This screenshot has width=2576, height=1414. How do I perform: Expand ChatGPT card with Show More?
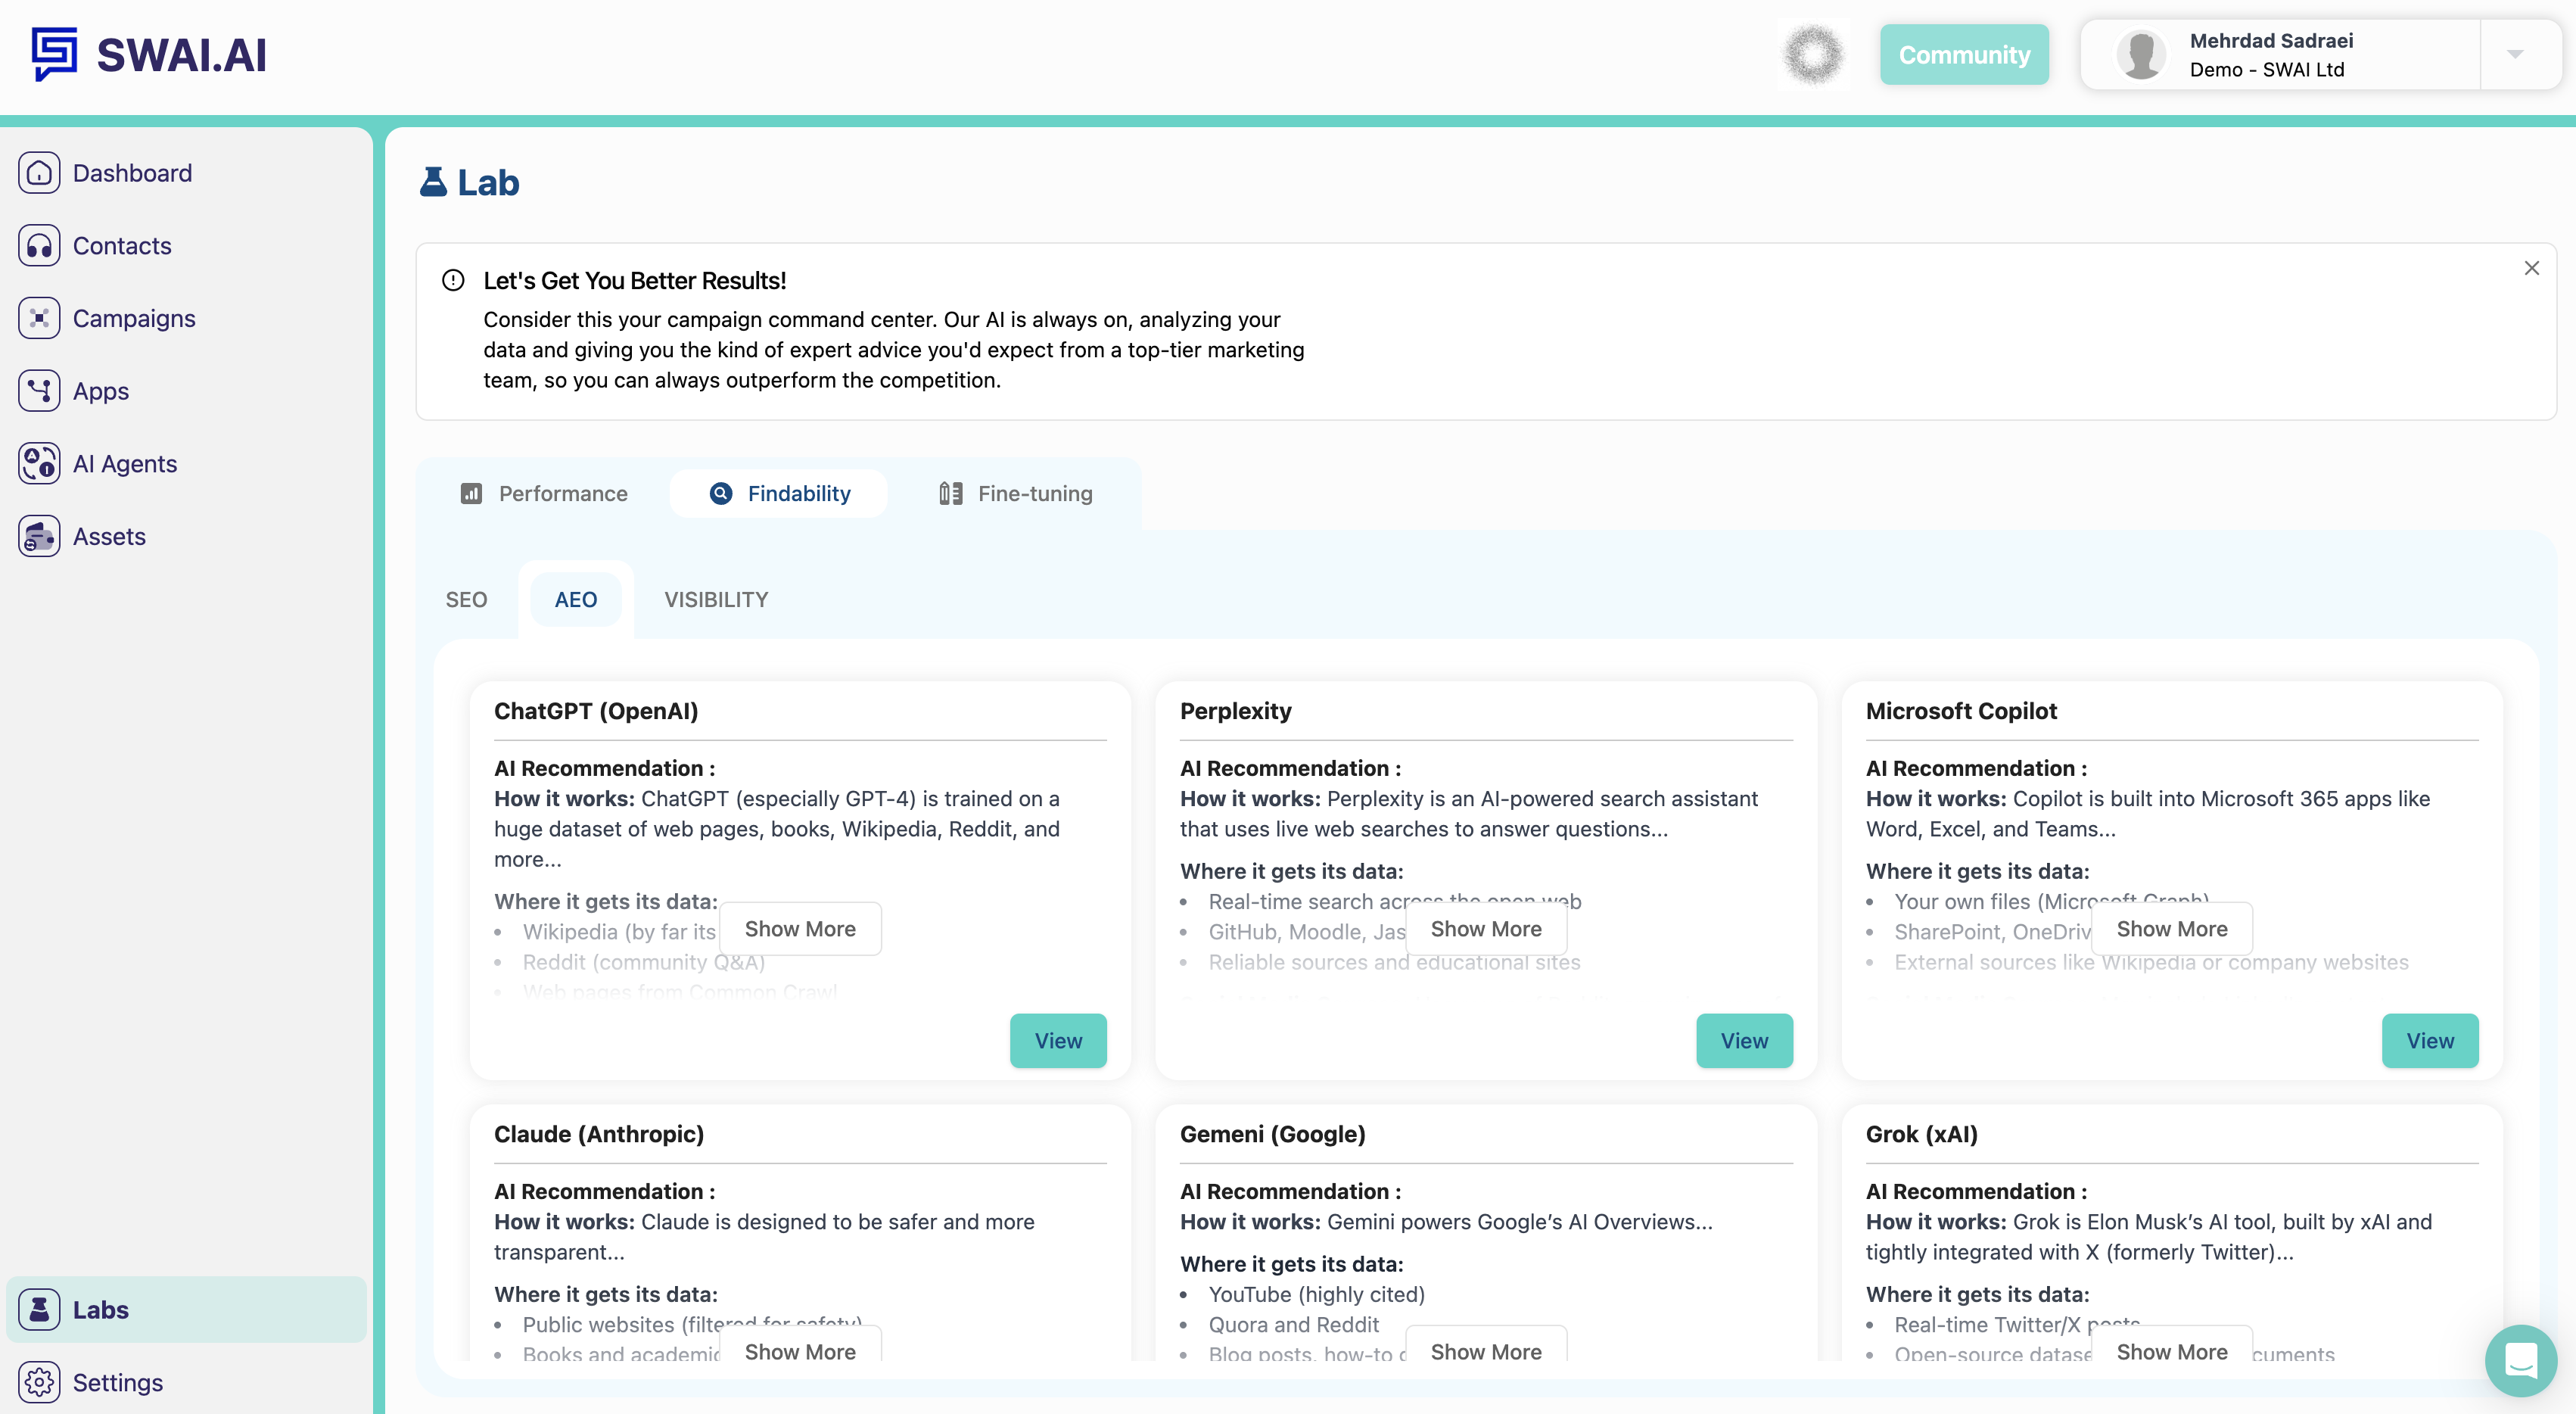pyautogui.click(x=800, y=929)
